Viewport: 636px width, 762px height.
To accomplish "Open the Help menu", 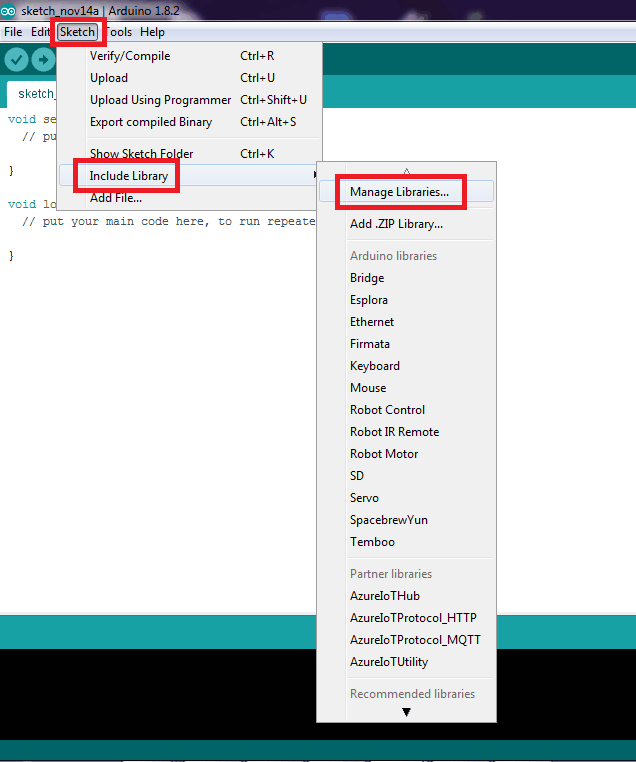I will 152,32.
